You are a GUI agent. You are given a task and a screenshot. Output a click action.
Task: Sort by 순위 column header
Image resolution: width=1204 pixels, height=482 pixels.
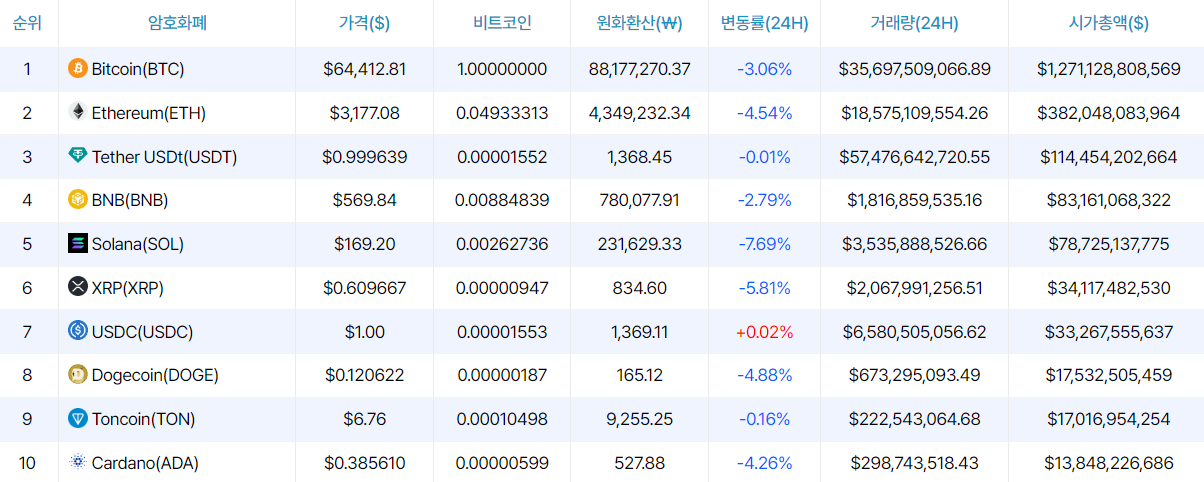[27, 23]
